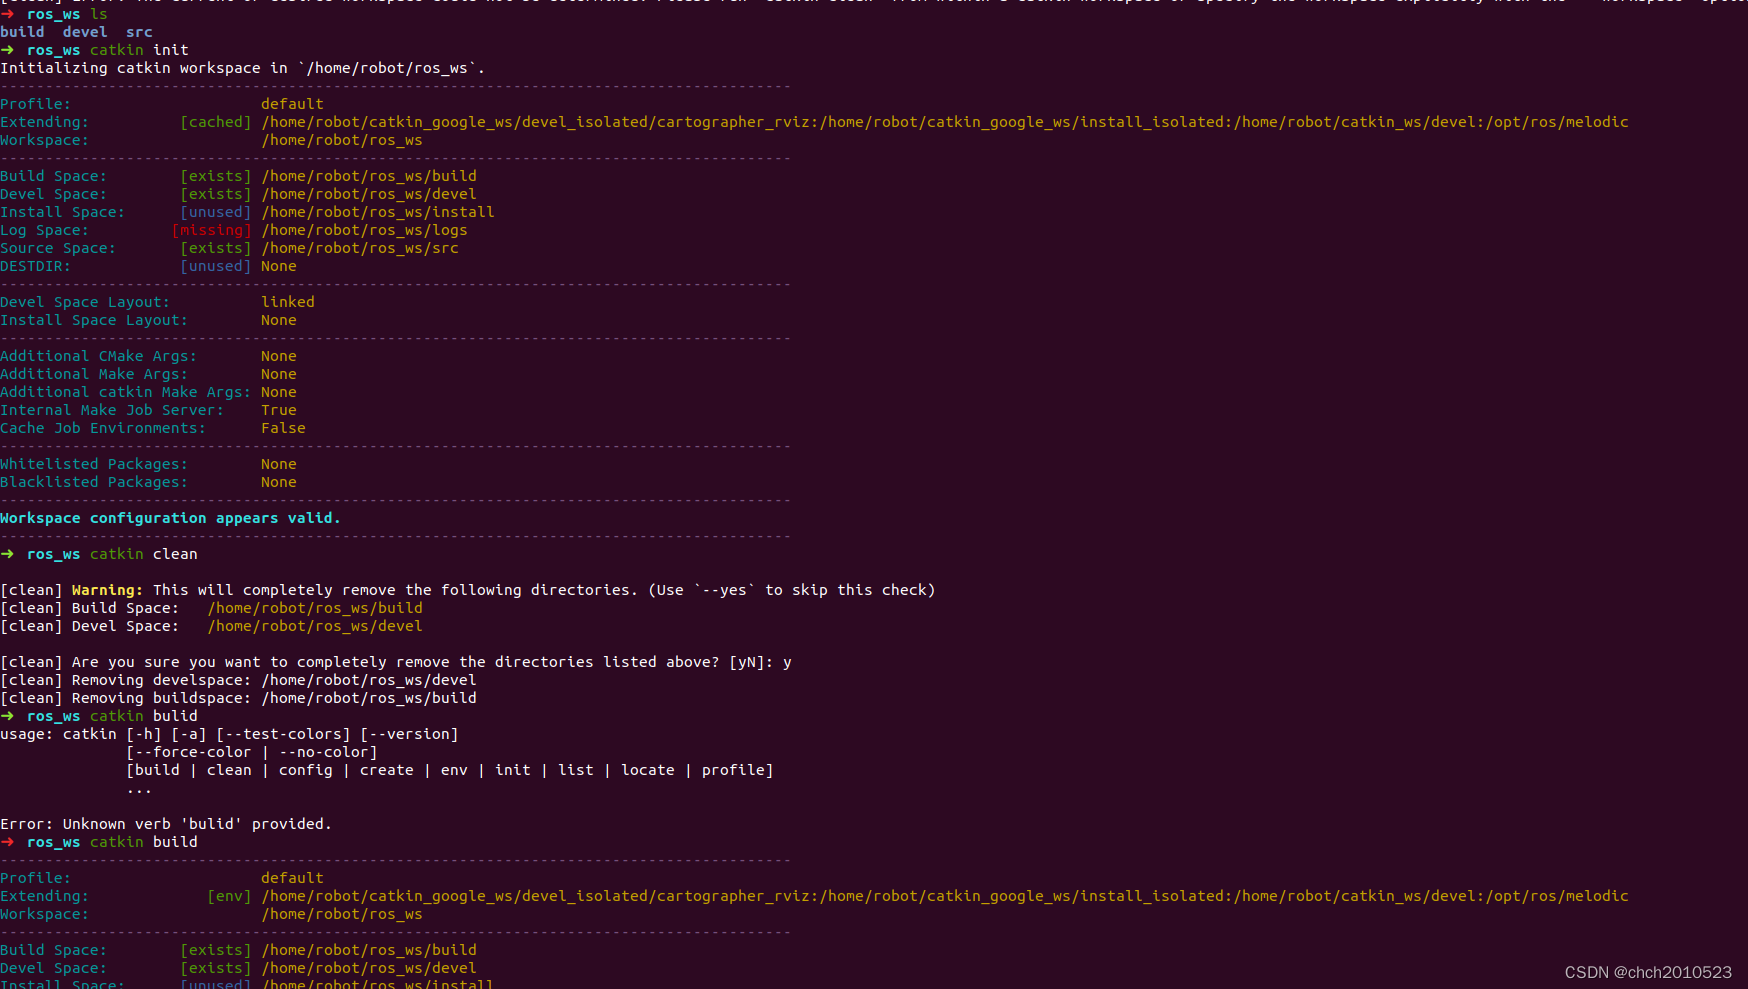Click the 'Install Space Layout:' label
This screenshot has width=1748, height=989.
point(94,320)
